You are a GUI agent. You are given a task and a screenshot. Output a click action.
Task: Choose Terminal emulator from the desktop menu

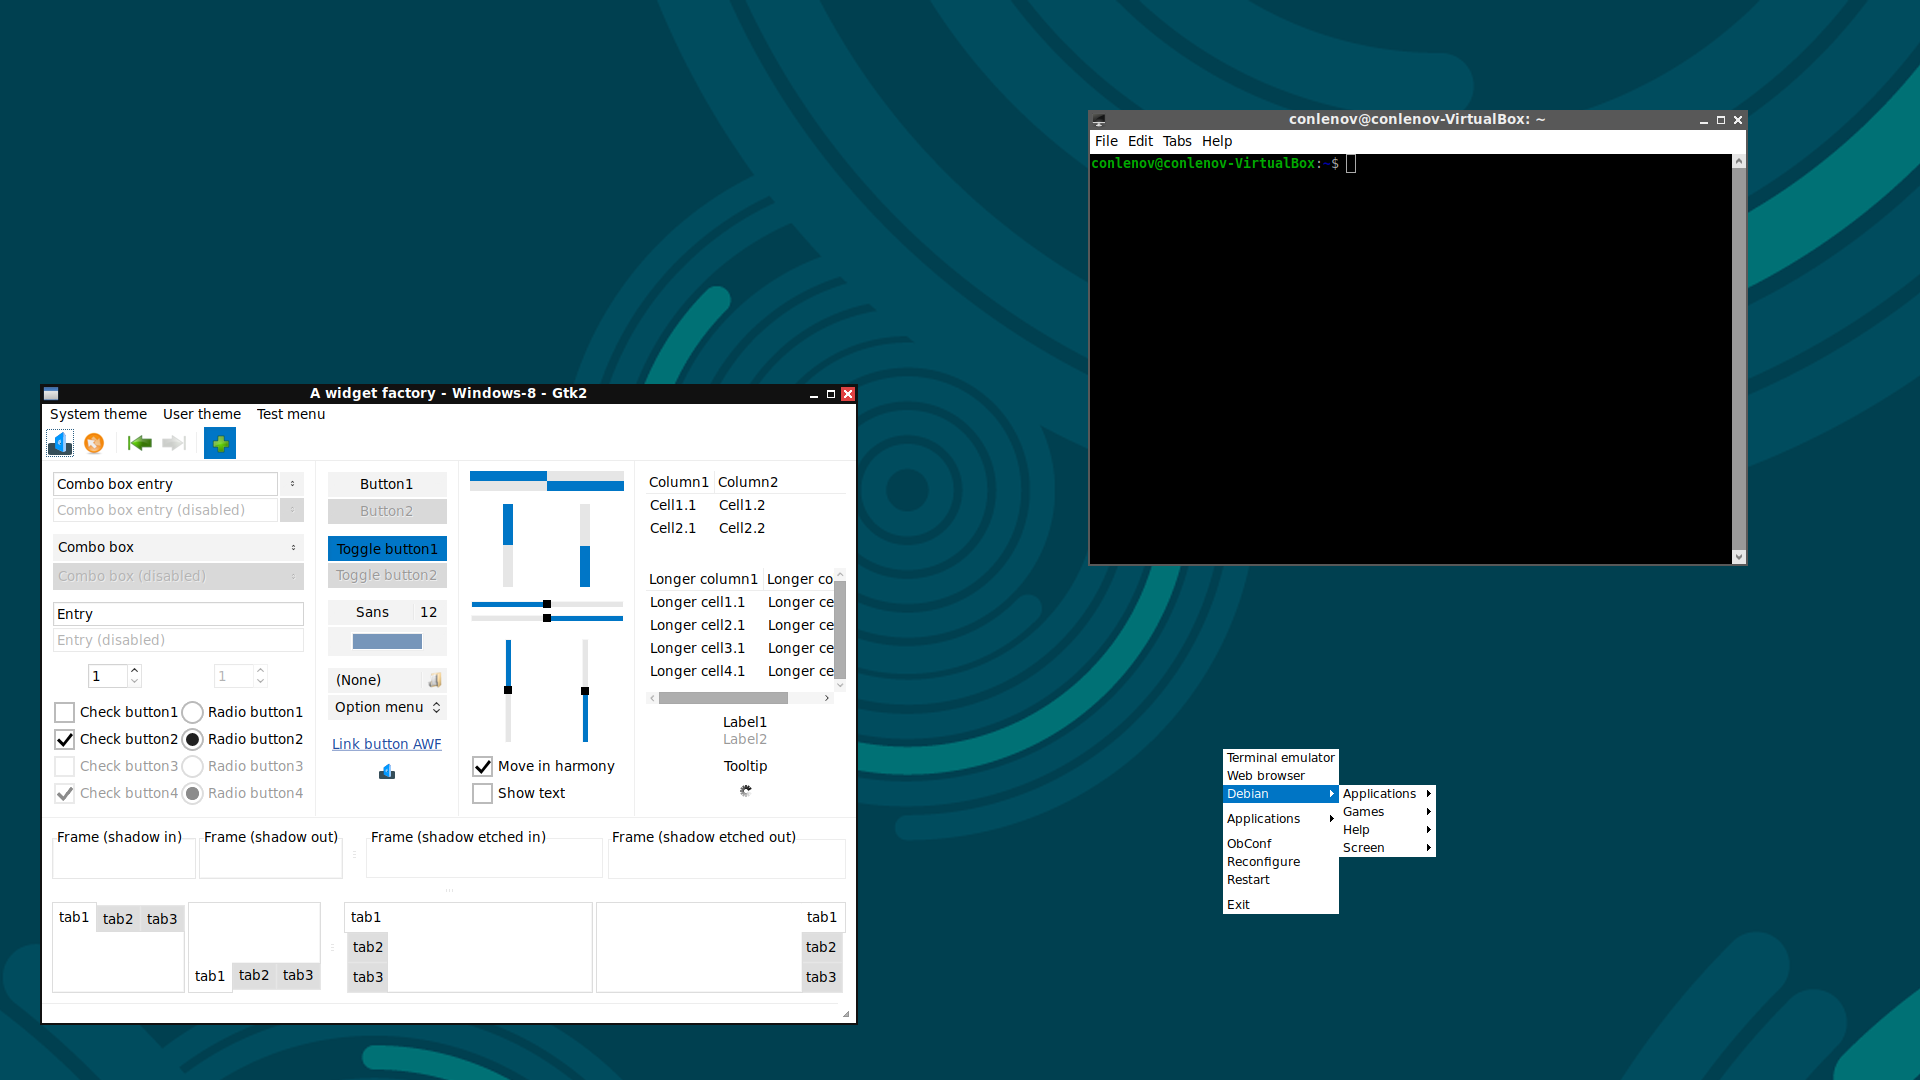pyautogui.click(x=1280, y=758)
